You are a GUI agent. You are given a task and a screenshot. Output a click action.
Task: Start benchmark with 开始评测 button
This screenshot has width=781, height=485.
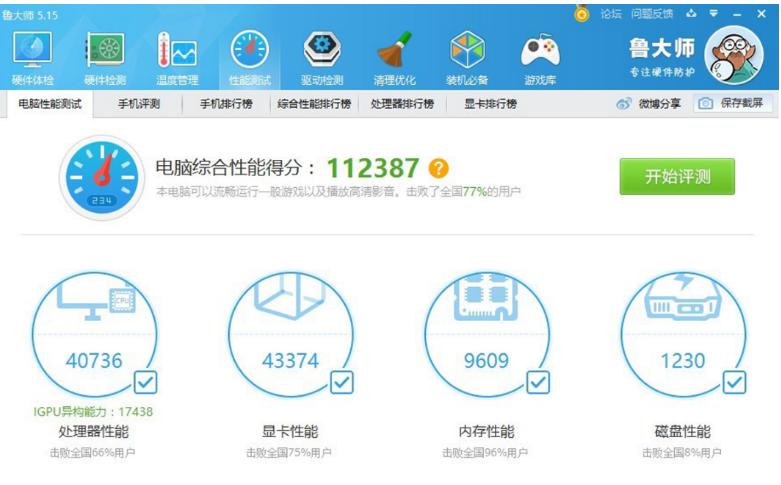coord(677,176)
